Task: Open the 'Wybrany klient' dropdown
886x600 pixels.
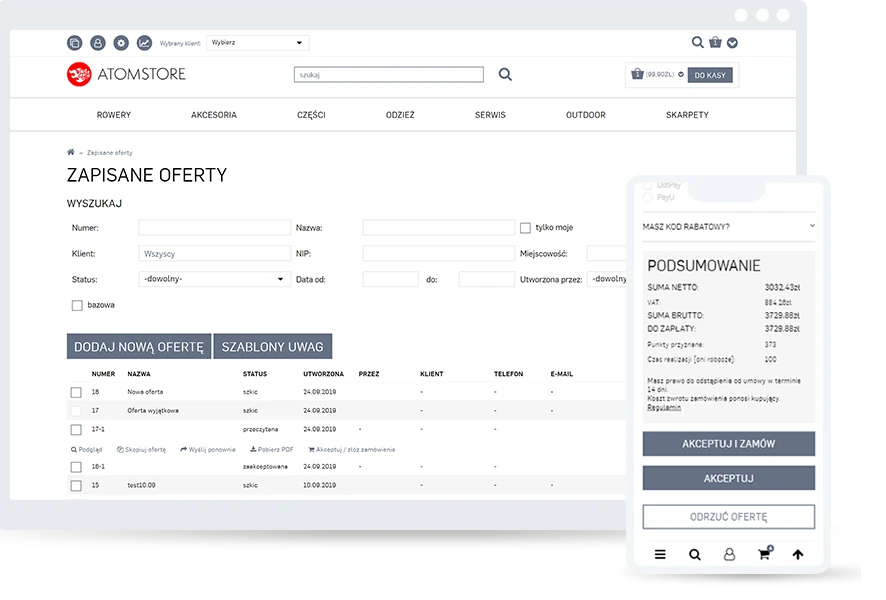Action: tap(258, 43)
